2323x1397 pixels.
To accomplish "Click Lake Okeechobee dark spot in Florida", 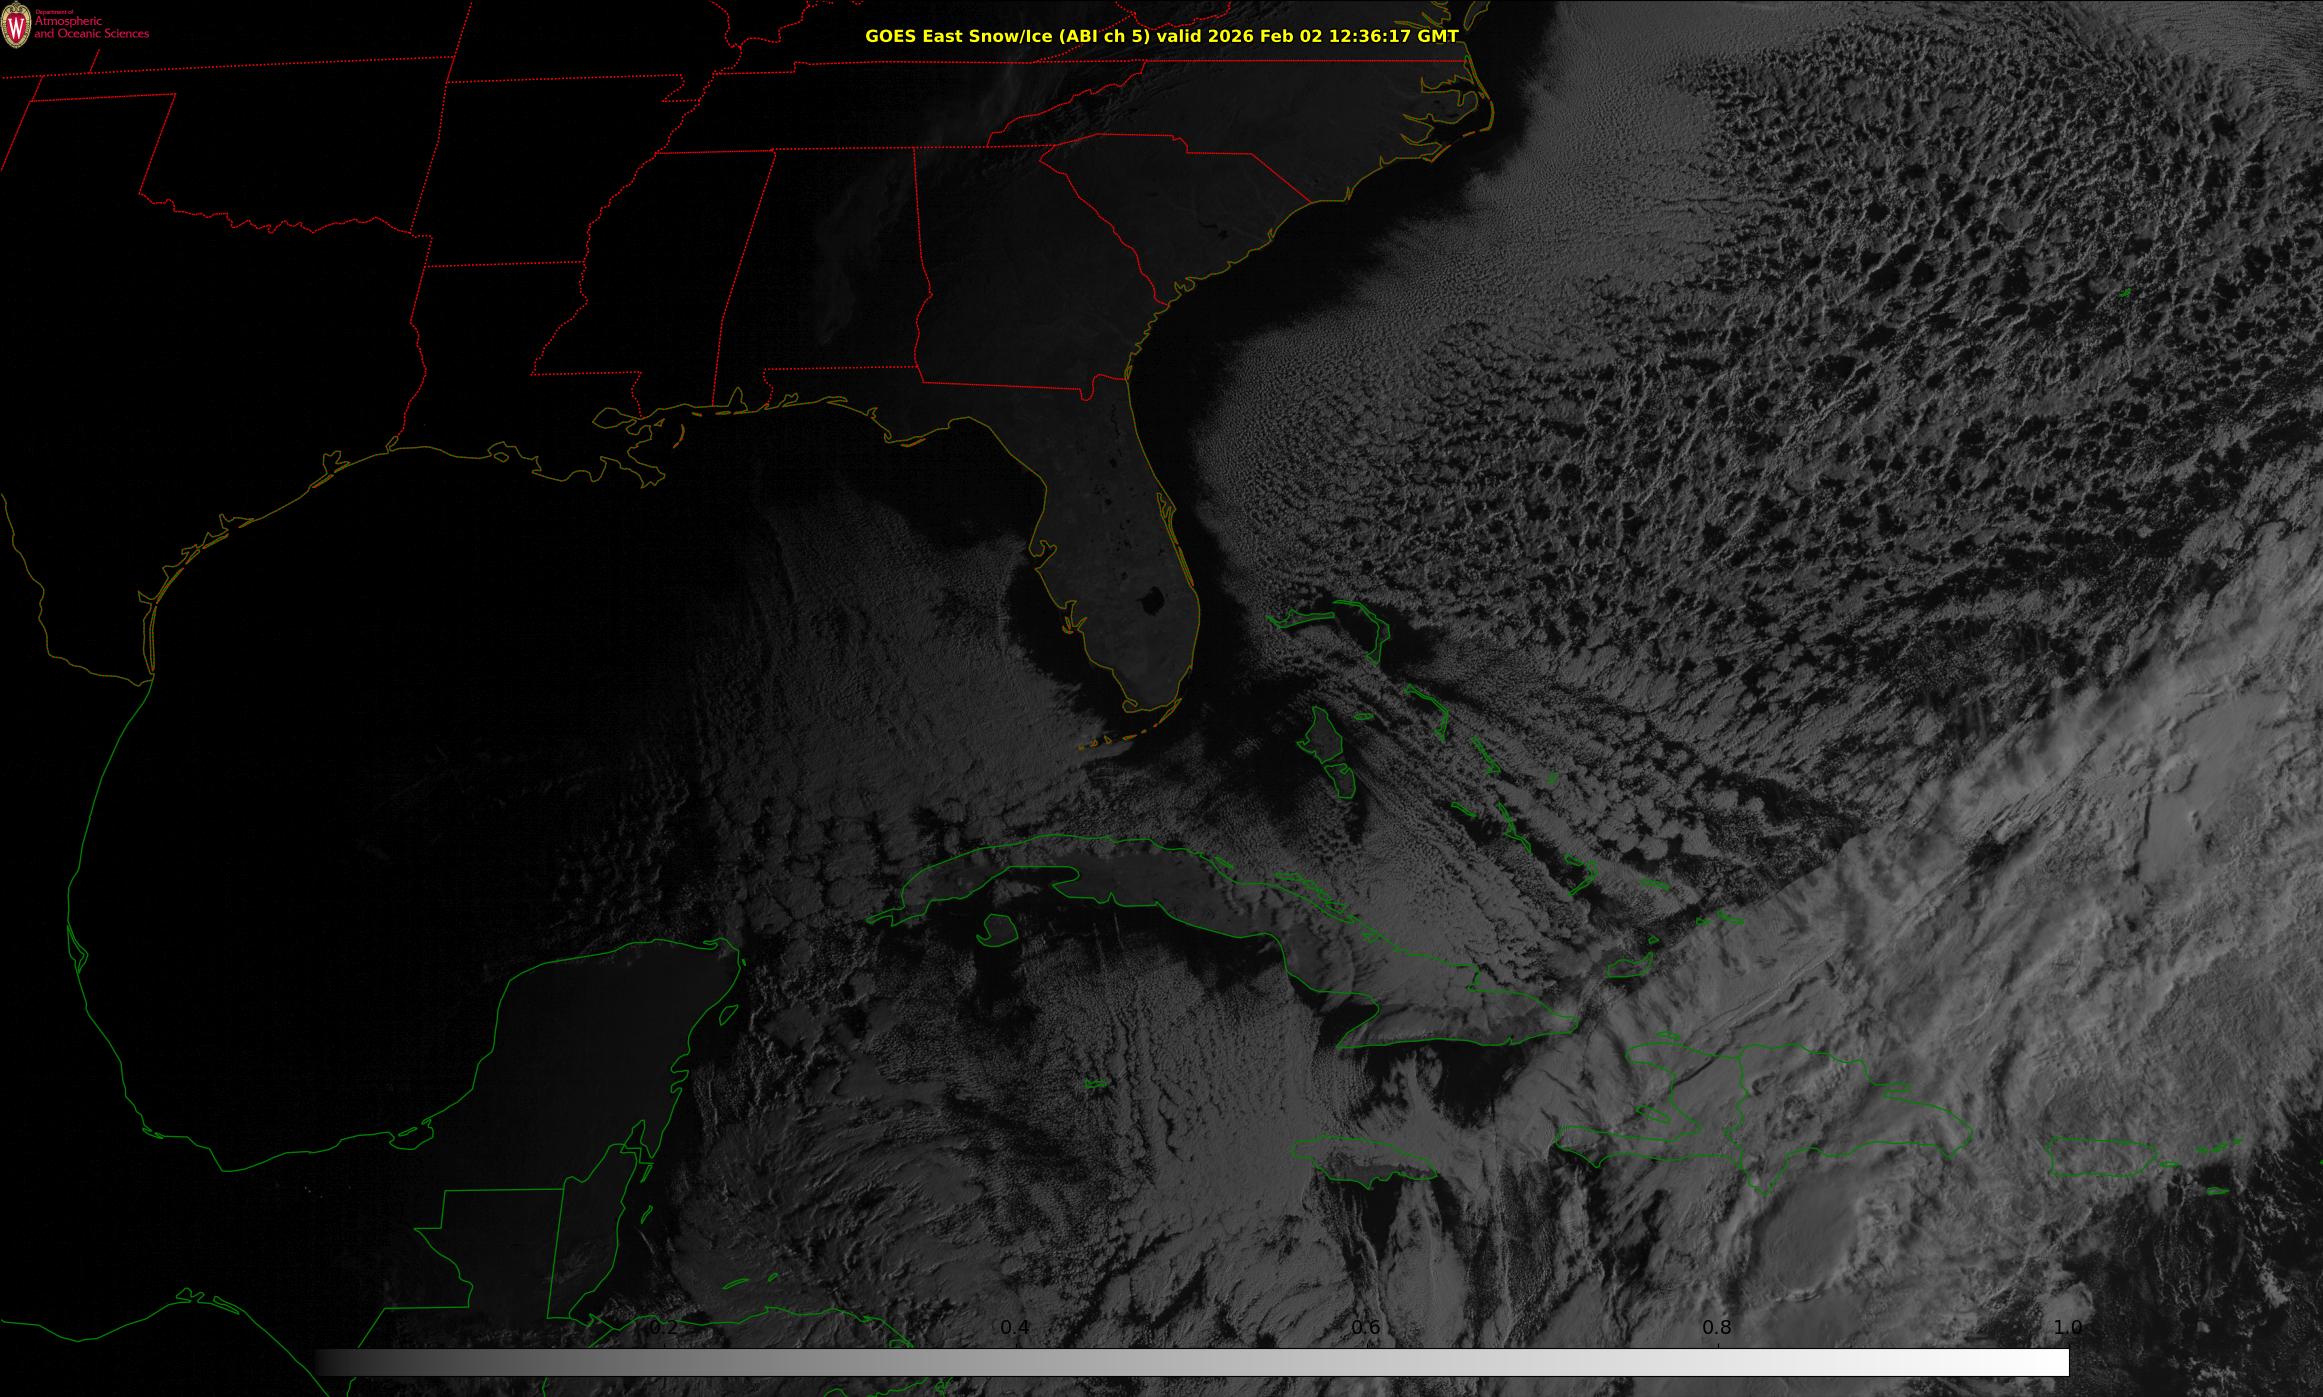I will (1151, 601).
